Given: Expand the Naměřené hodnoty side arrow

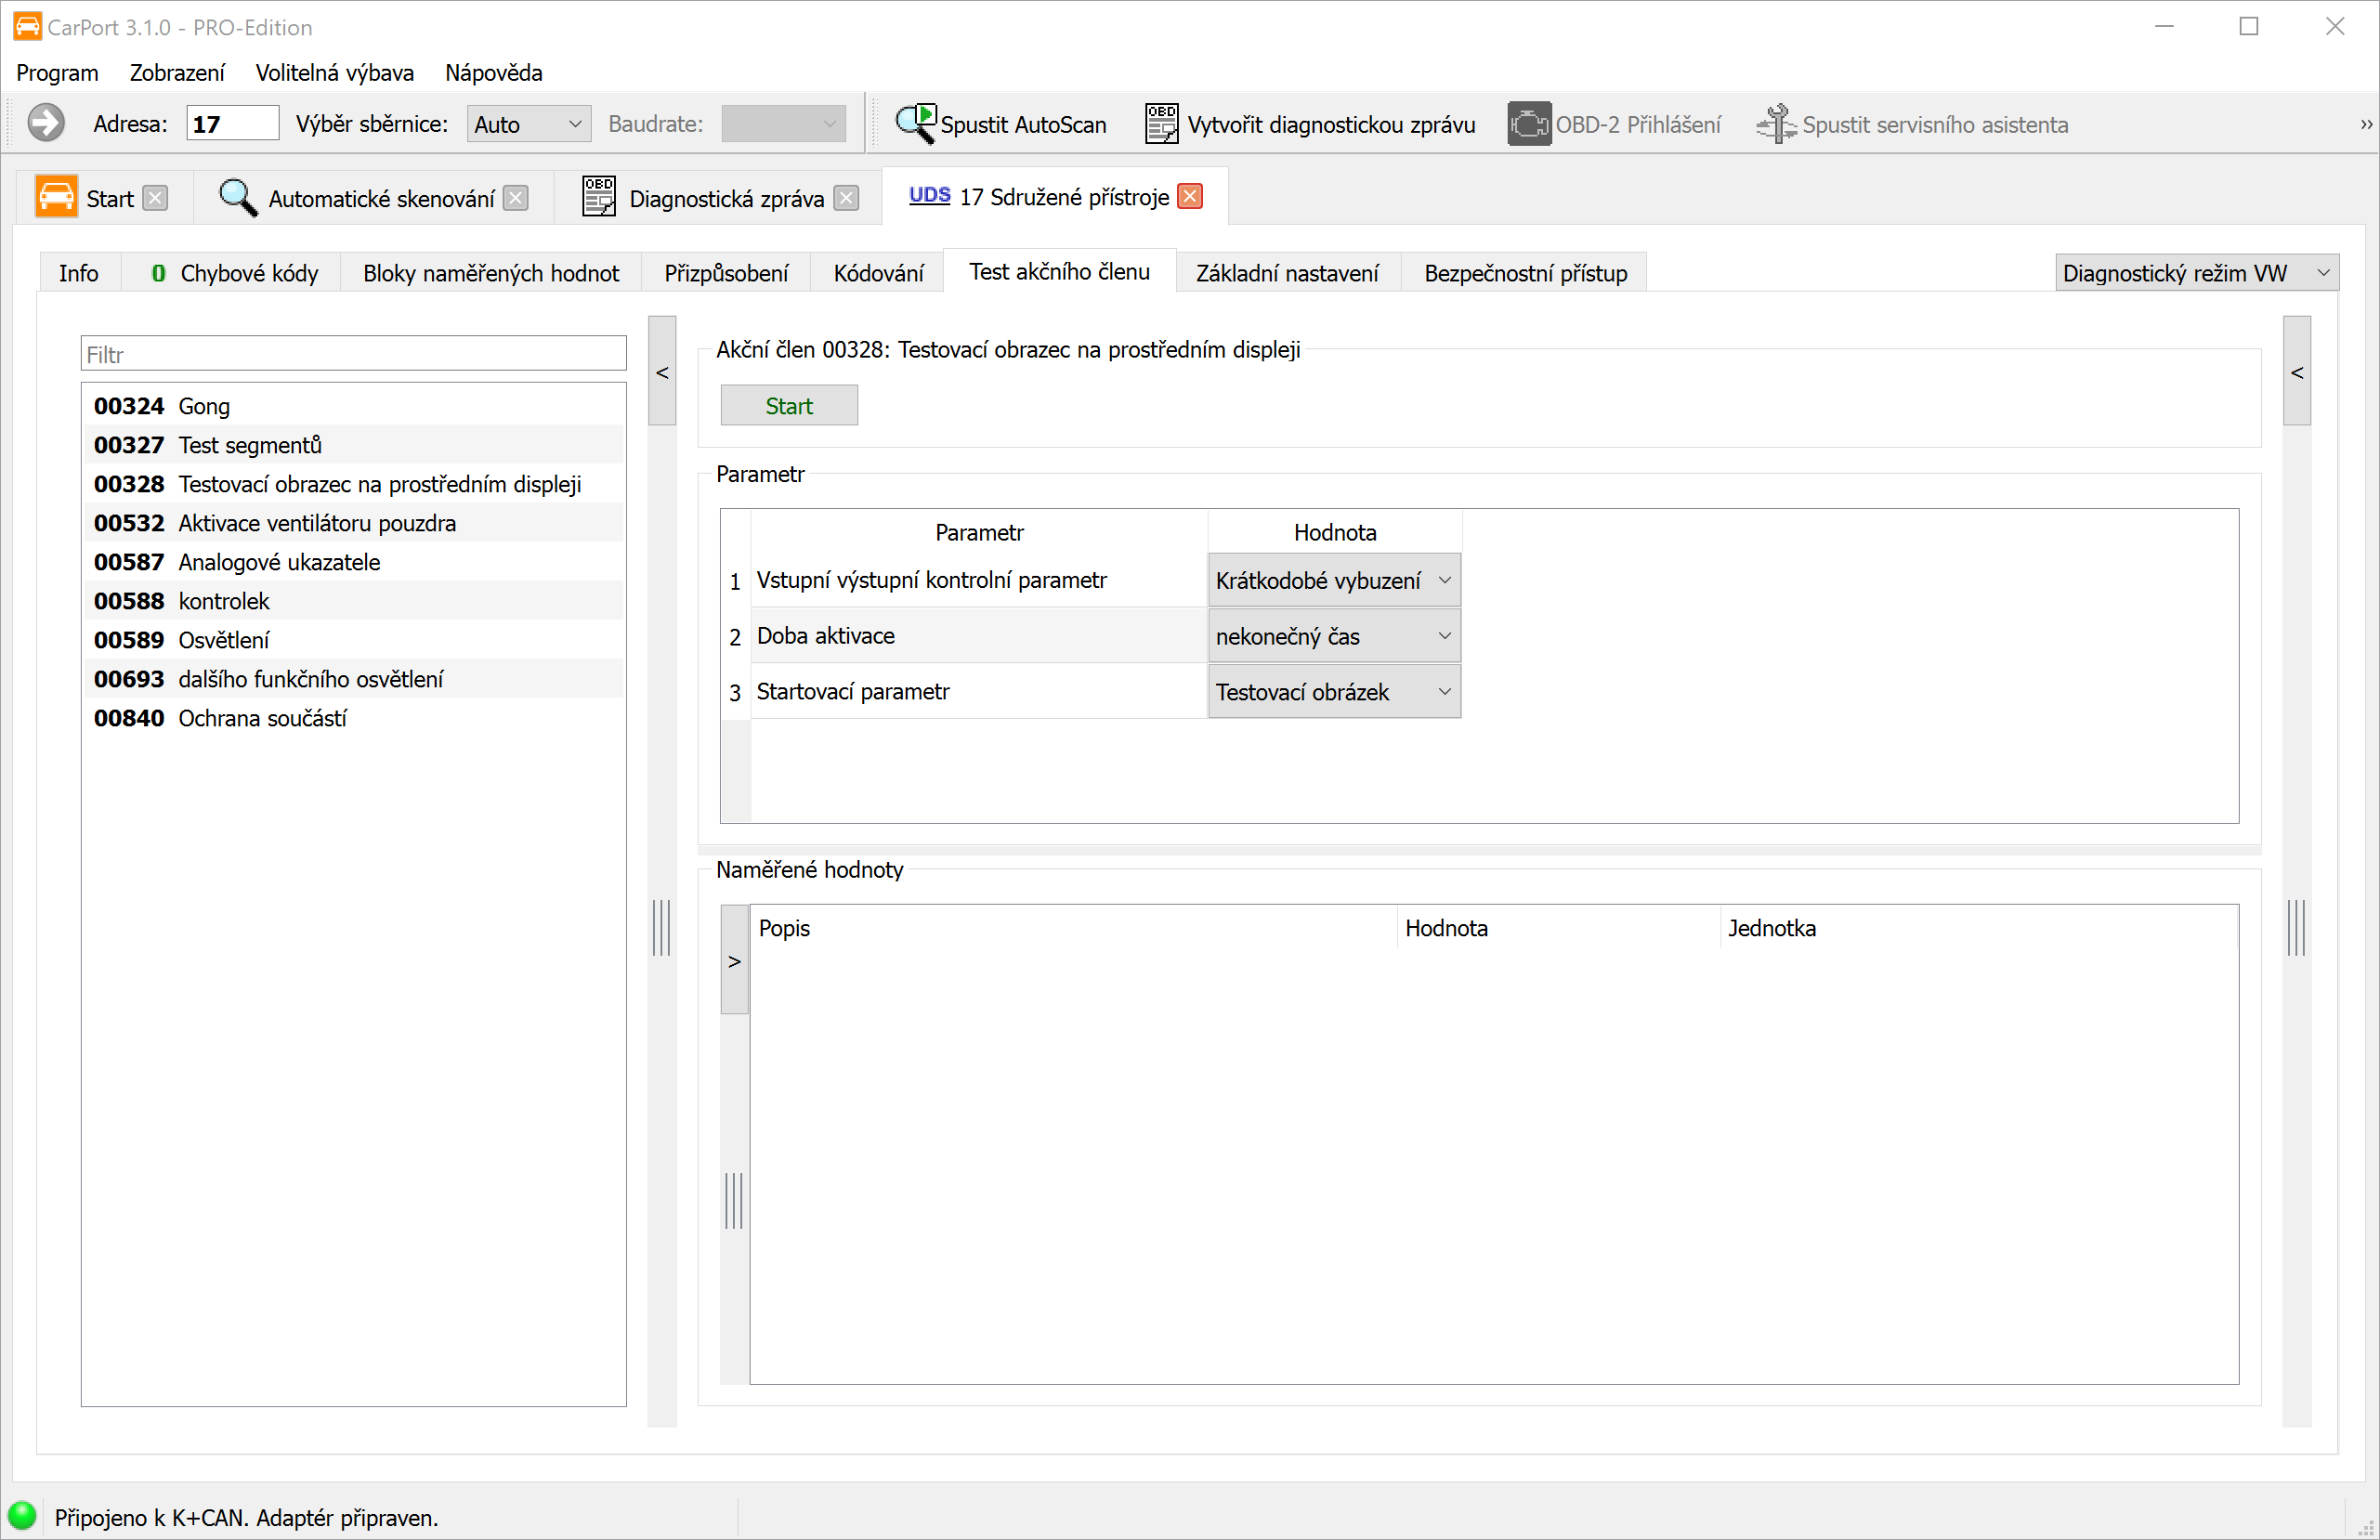Looking at the screenshot, I should (x=735, y=961).
